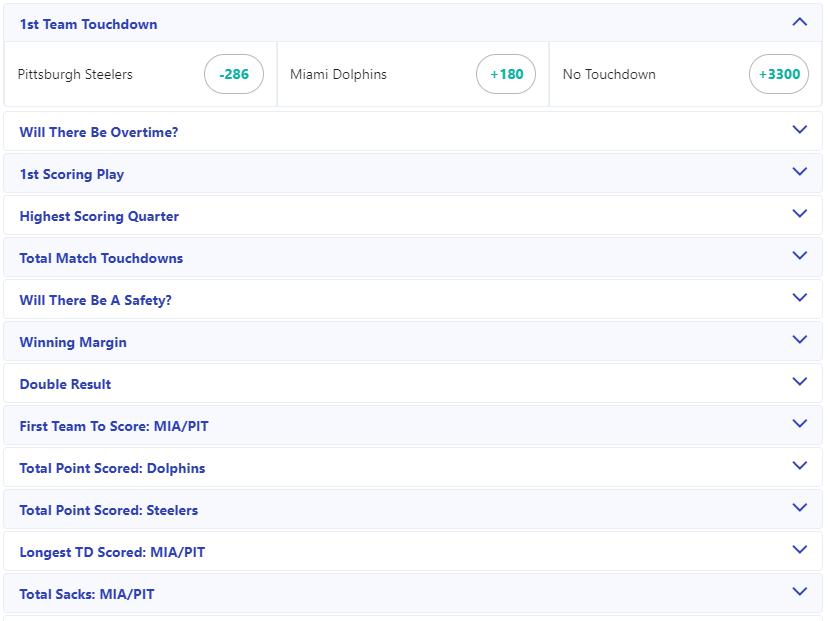This screenshot has width=828, height=621.
Task: Expand Winning Margin chevron
Action: pyautogui.click(x=799, y=339)
